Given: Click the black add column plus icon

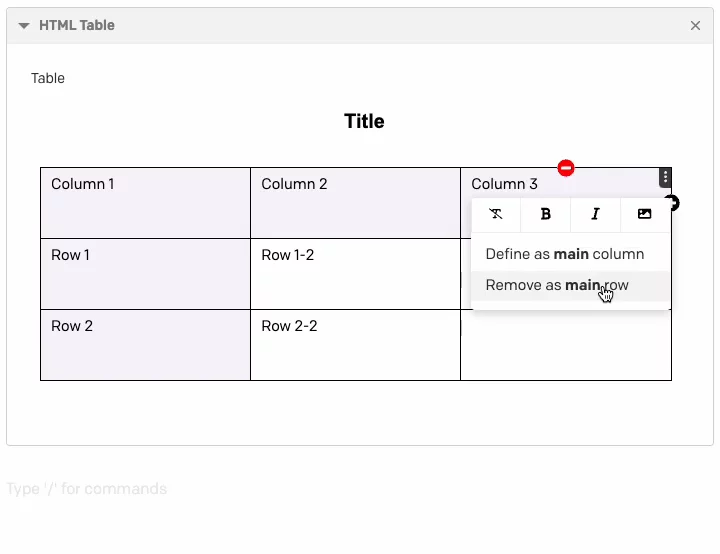Looking at the screenshot, I should pyautogui.click(x=674, y=203).
